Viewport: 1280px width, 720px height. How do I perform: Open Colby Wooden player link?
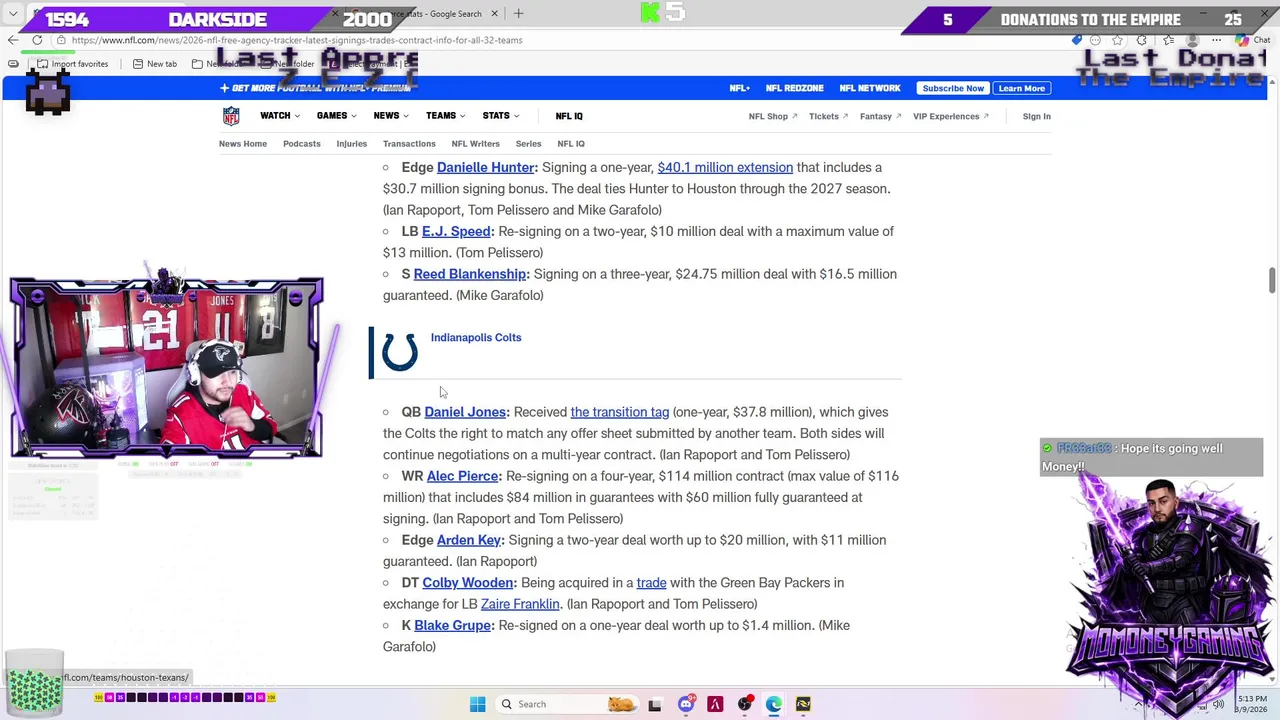click(x=467, y=583)
